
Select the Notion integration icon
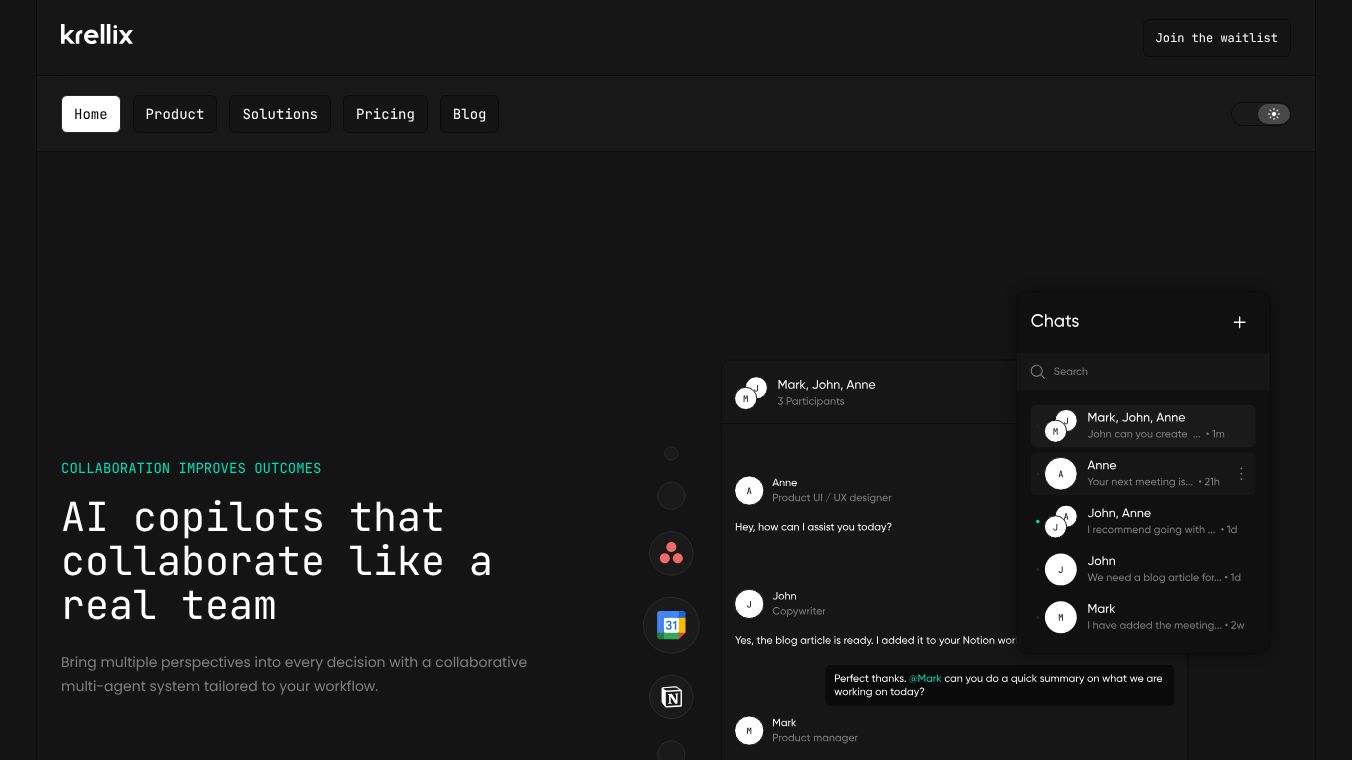[x=671, y=697]
